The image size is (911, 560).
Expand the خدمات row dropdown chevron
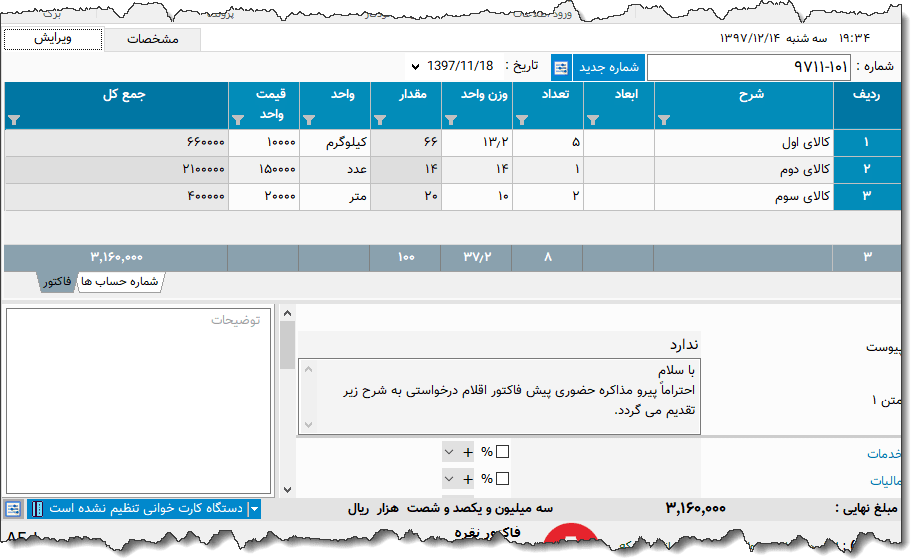coord(449,452)
